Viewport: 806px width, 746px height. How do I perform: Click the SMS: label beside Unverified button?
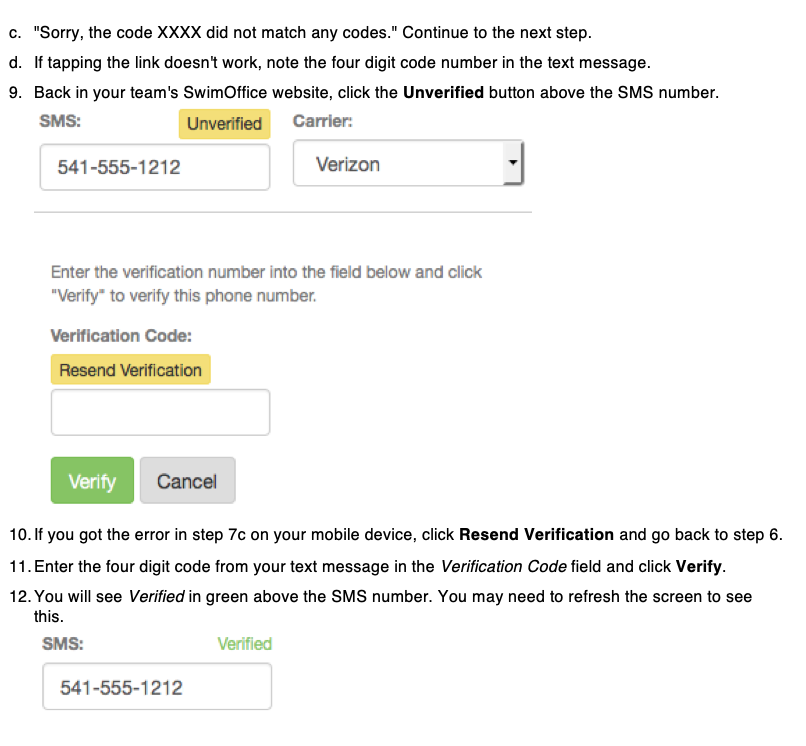coord(60,121)
